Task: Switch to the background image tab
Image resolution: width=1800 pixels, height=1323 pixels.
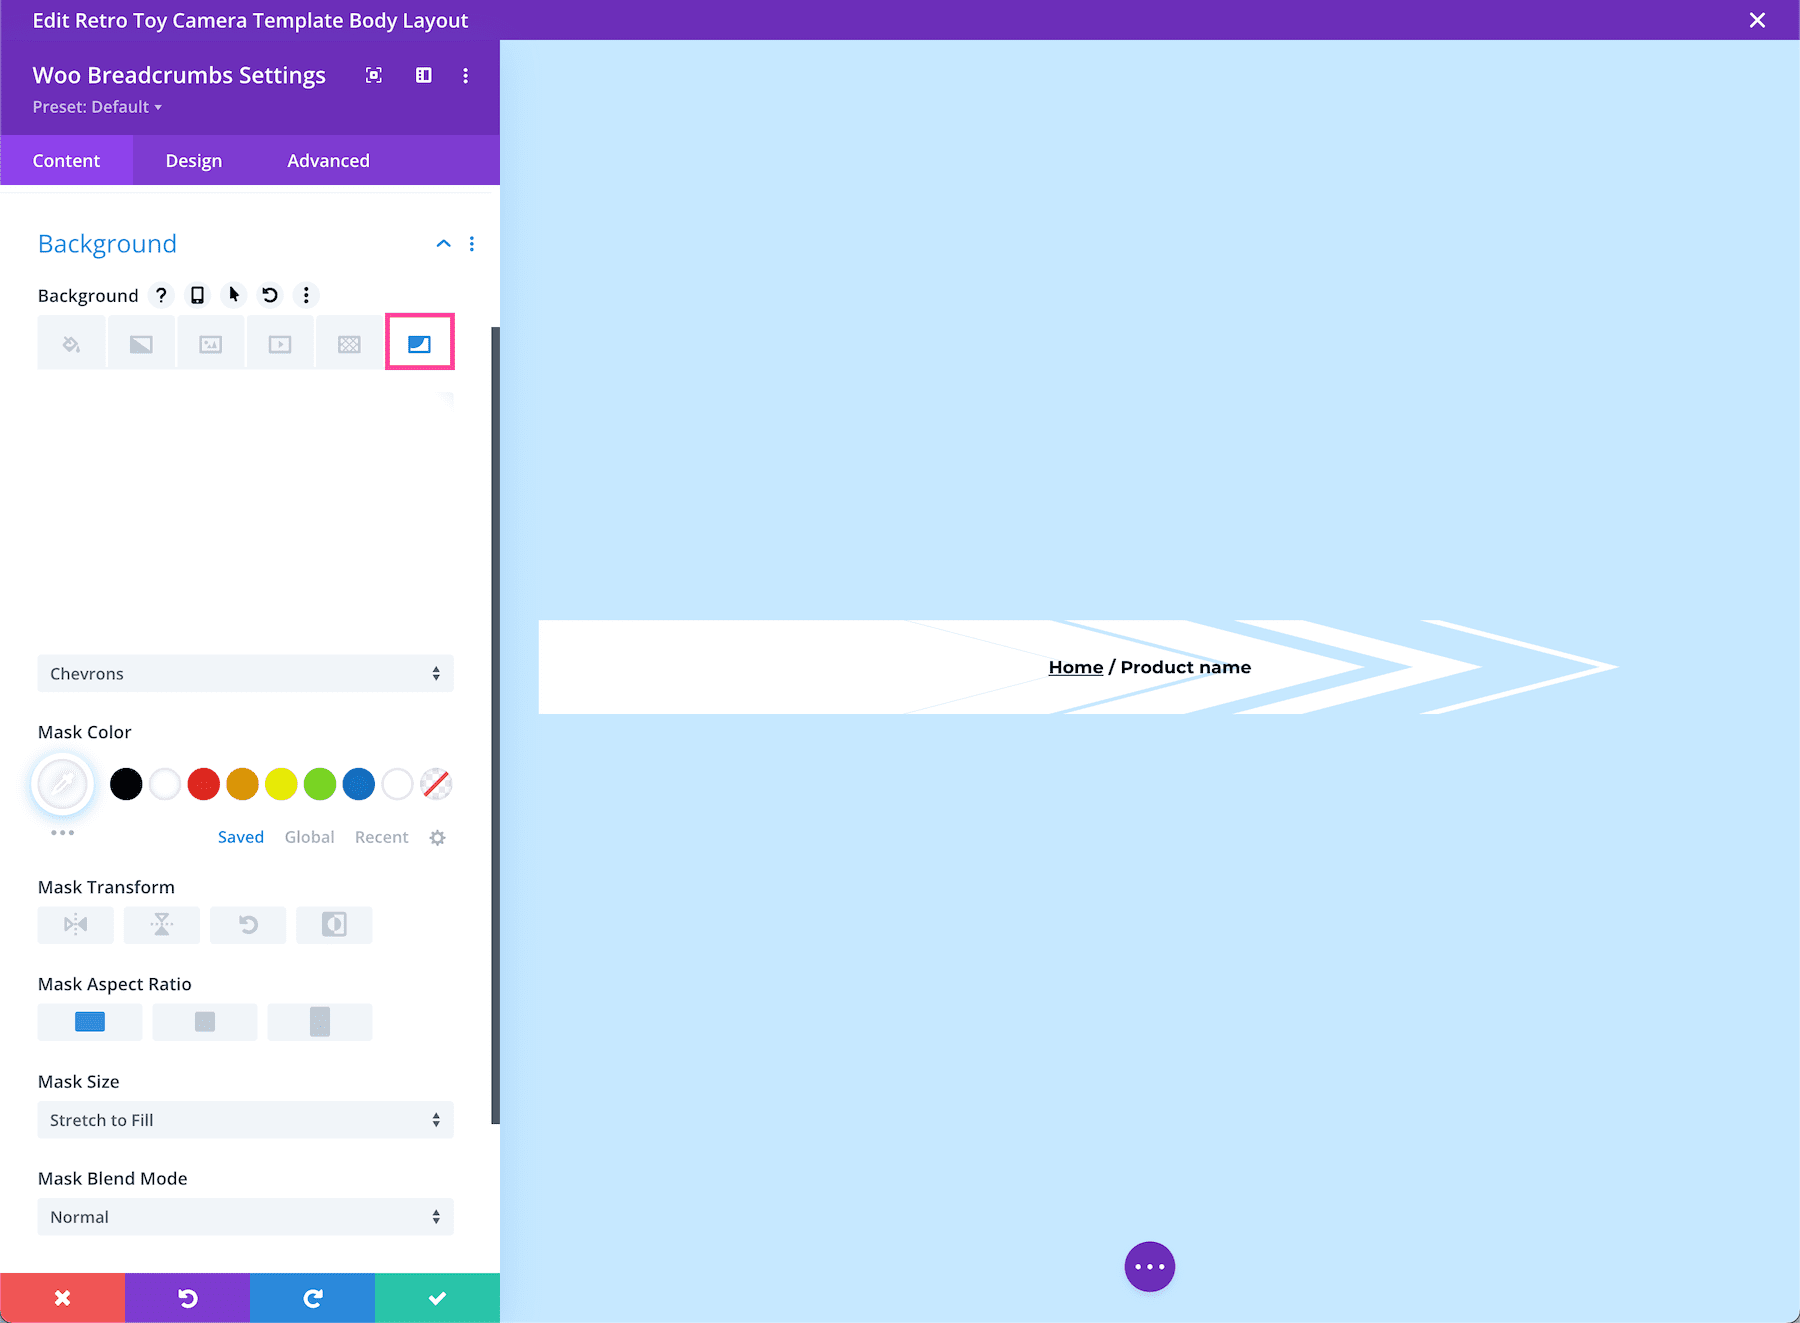Action: (210, 342)
